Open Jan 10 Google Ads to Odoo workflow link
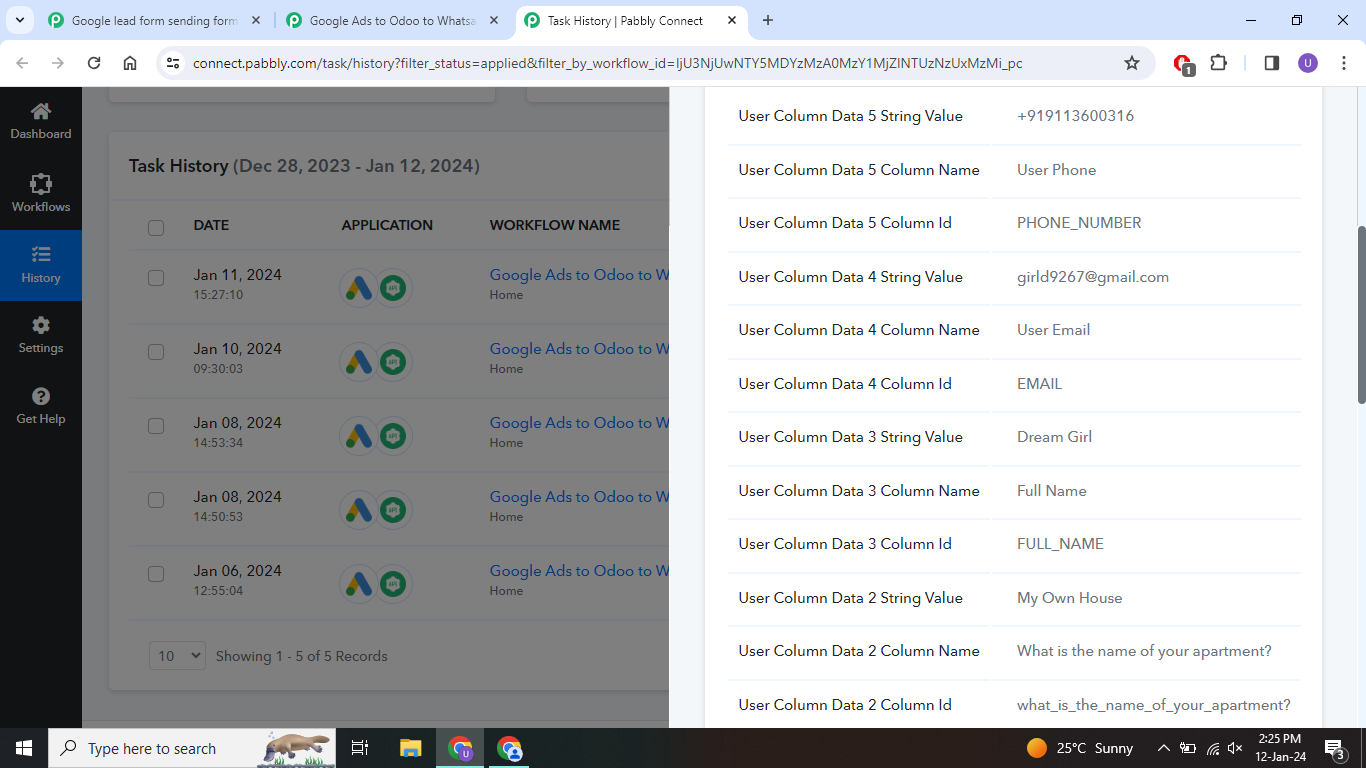This screenshot has height=768, width=1366. [x=579, y=349]
